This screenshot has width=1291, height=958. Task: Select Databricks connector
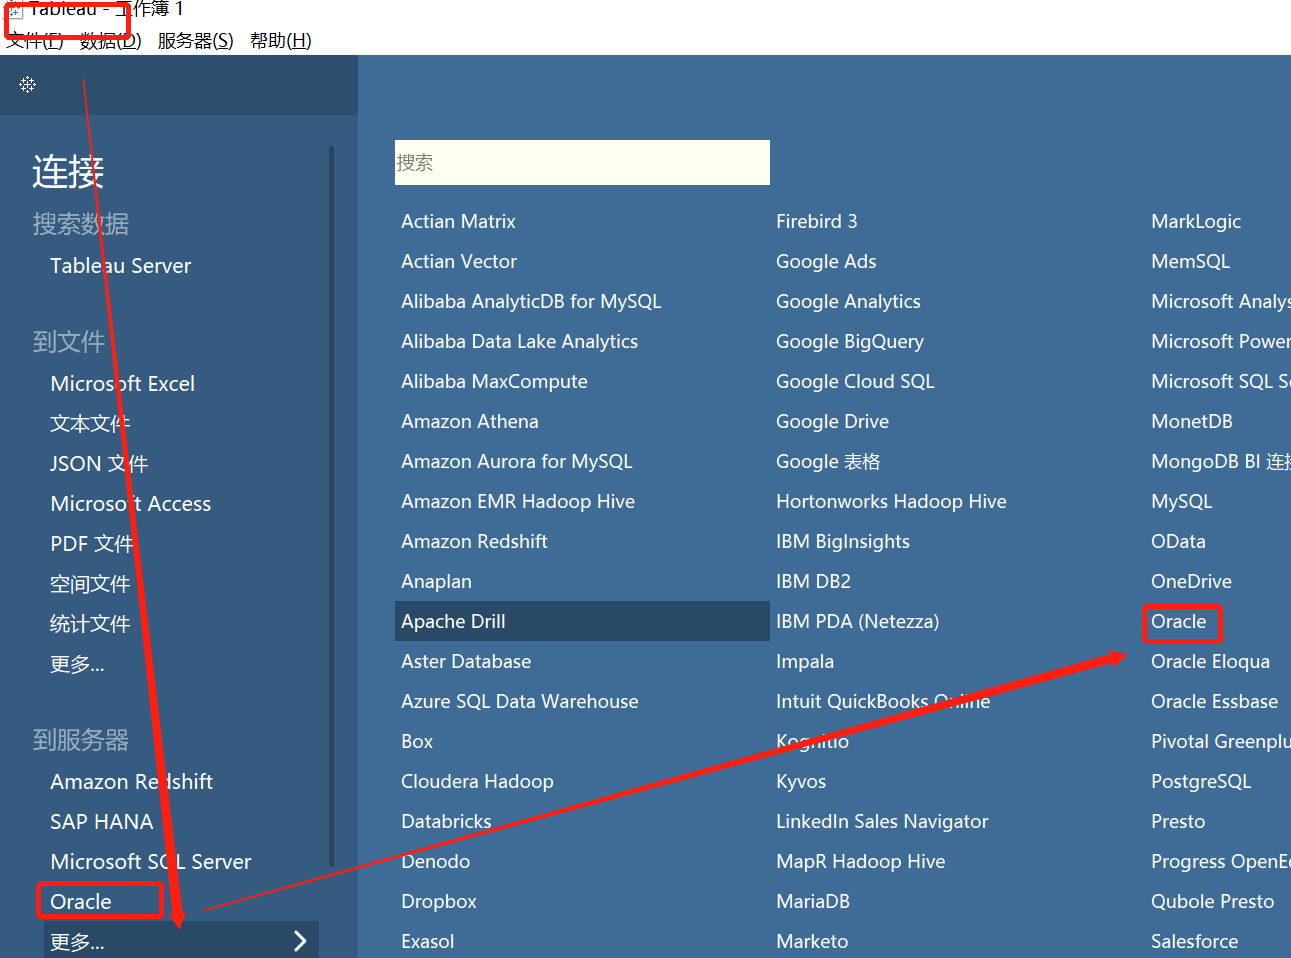coord(446,821)
